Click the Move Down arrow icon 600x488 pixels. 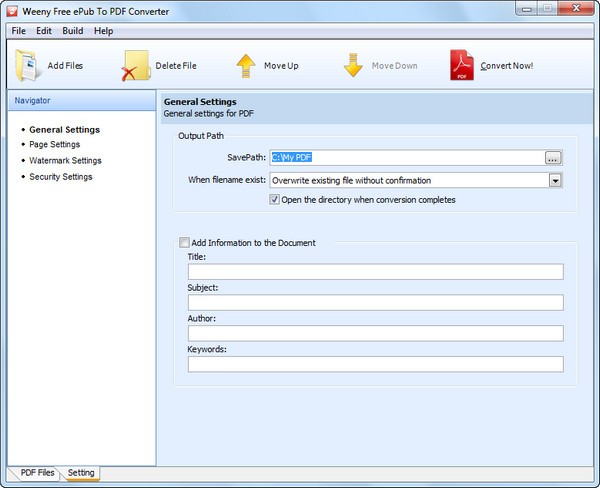[x=352, y=66]
